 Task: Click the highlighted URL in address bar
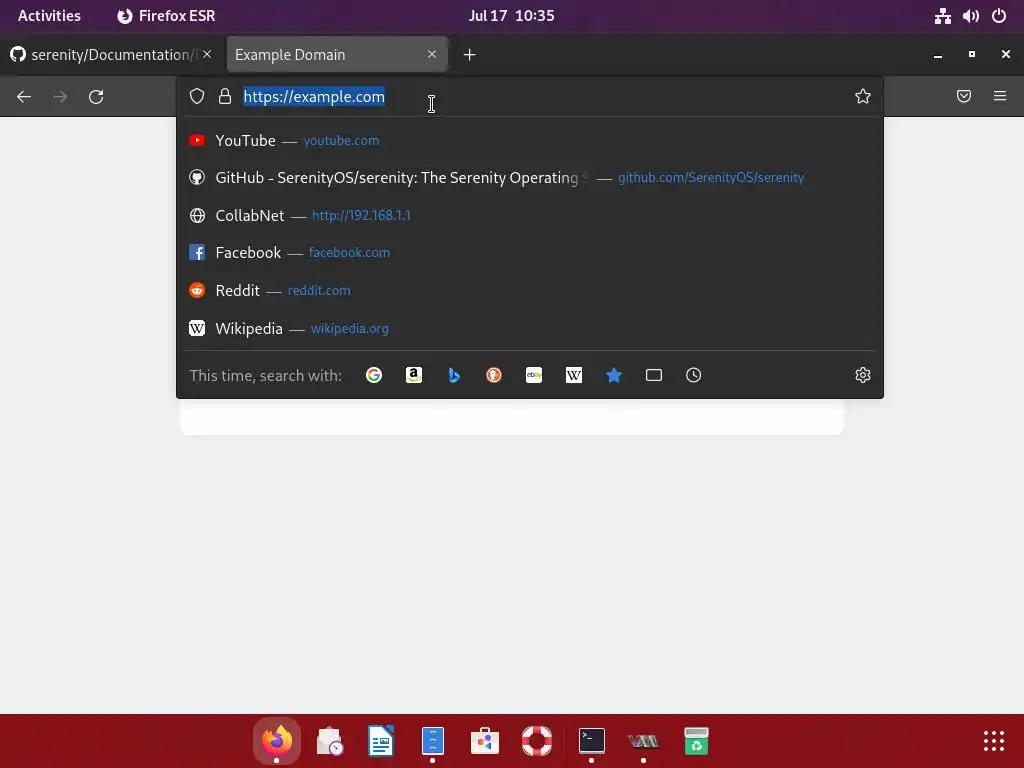(x=313, y=97)
